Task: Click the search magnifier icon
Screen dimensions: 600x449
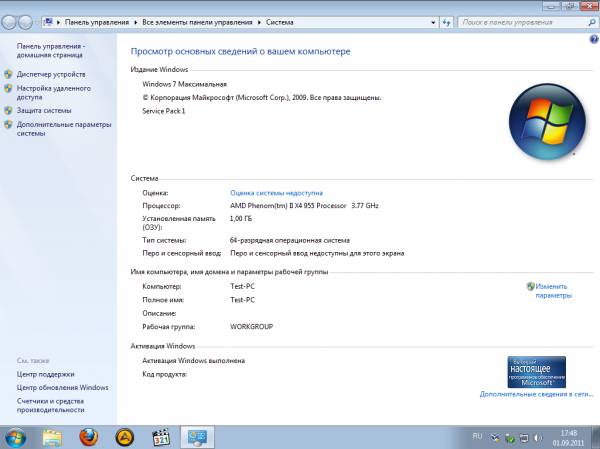Action: pos(592,22)
